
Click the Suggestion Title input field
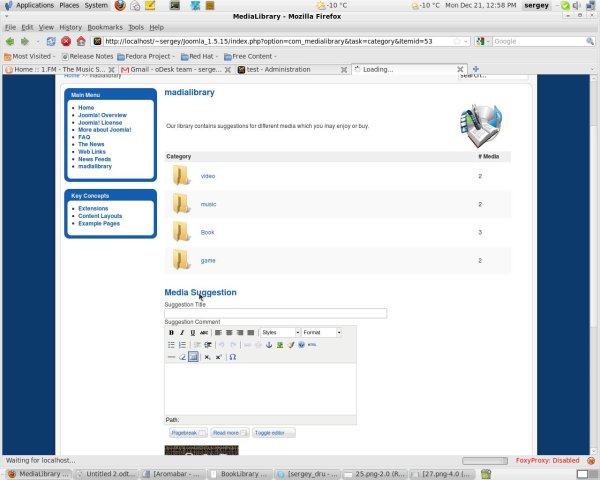[276, 313]
